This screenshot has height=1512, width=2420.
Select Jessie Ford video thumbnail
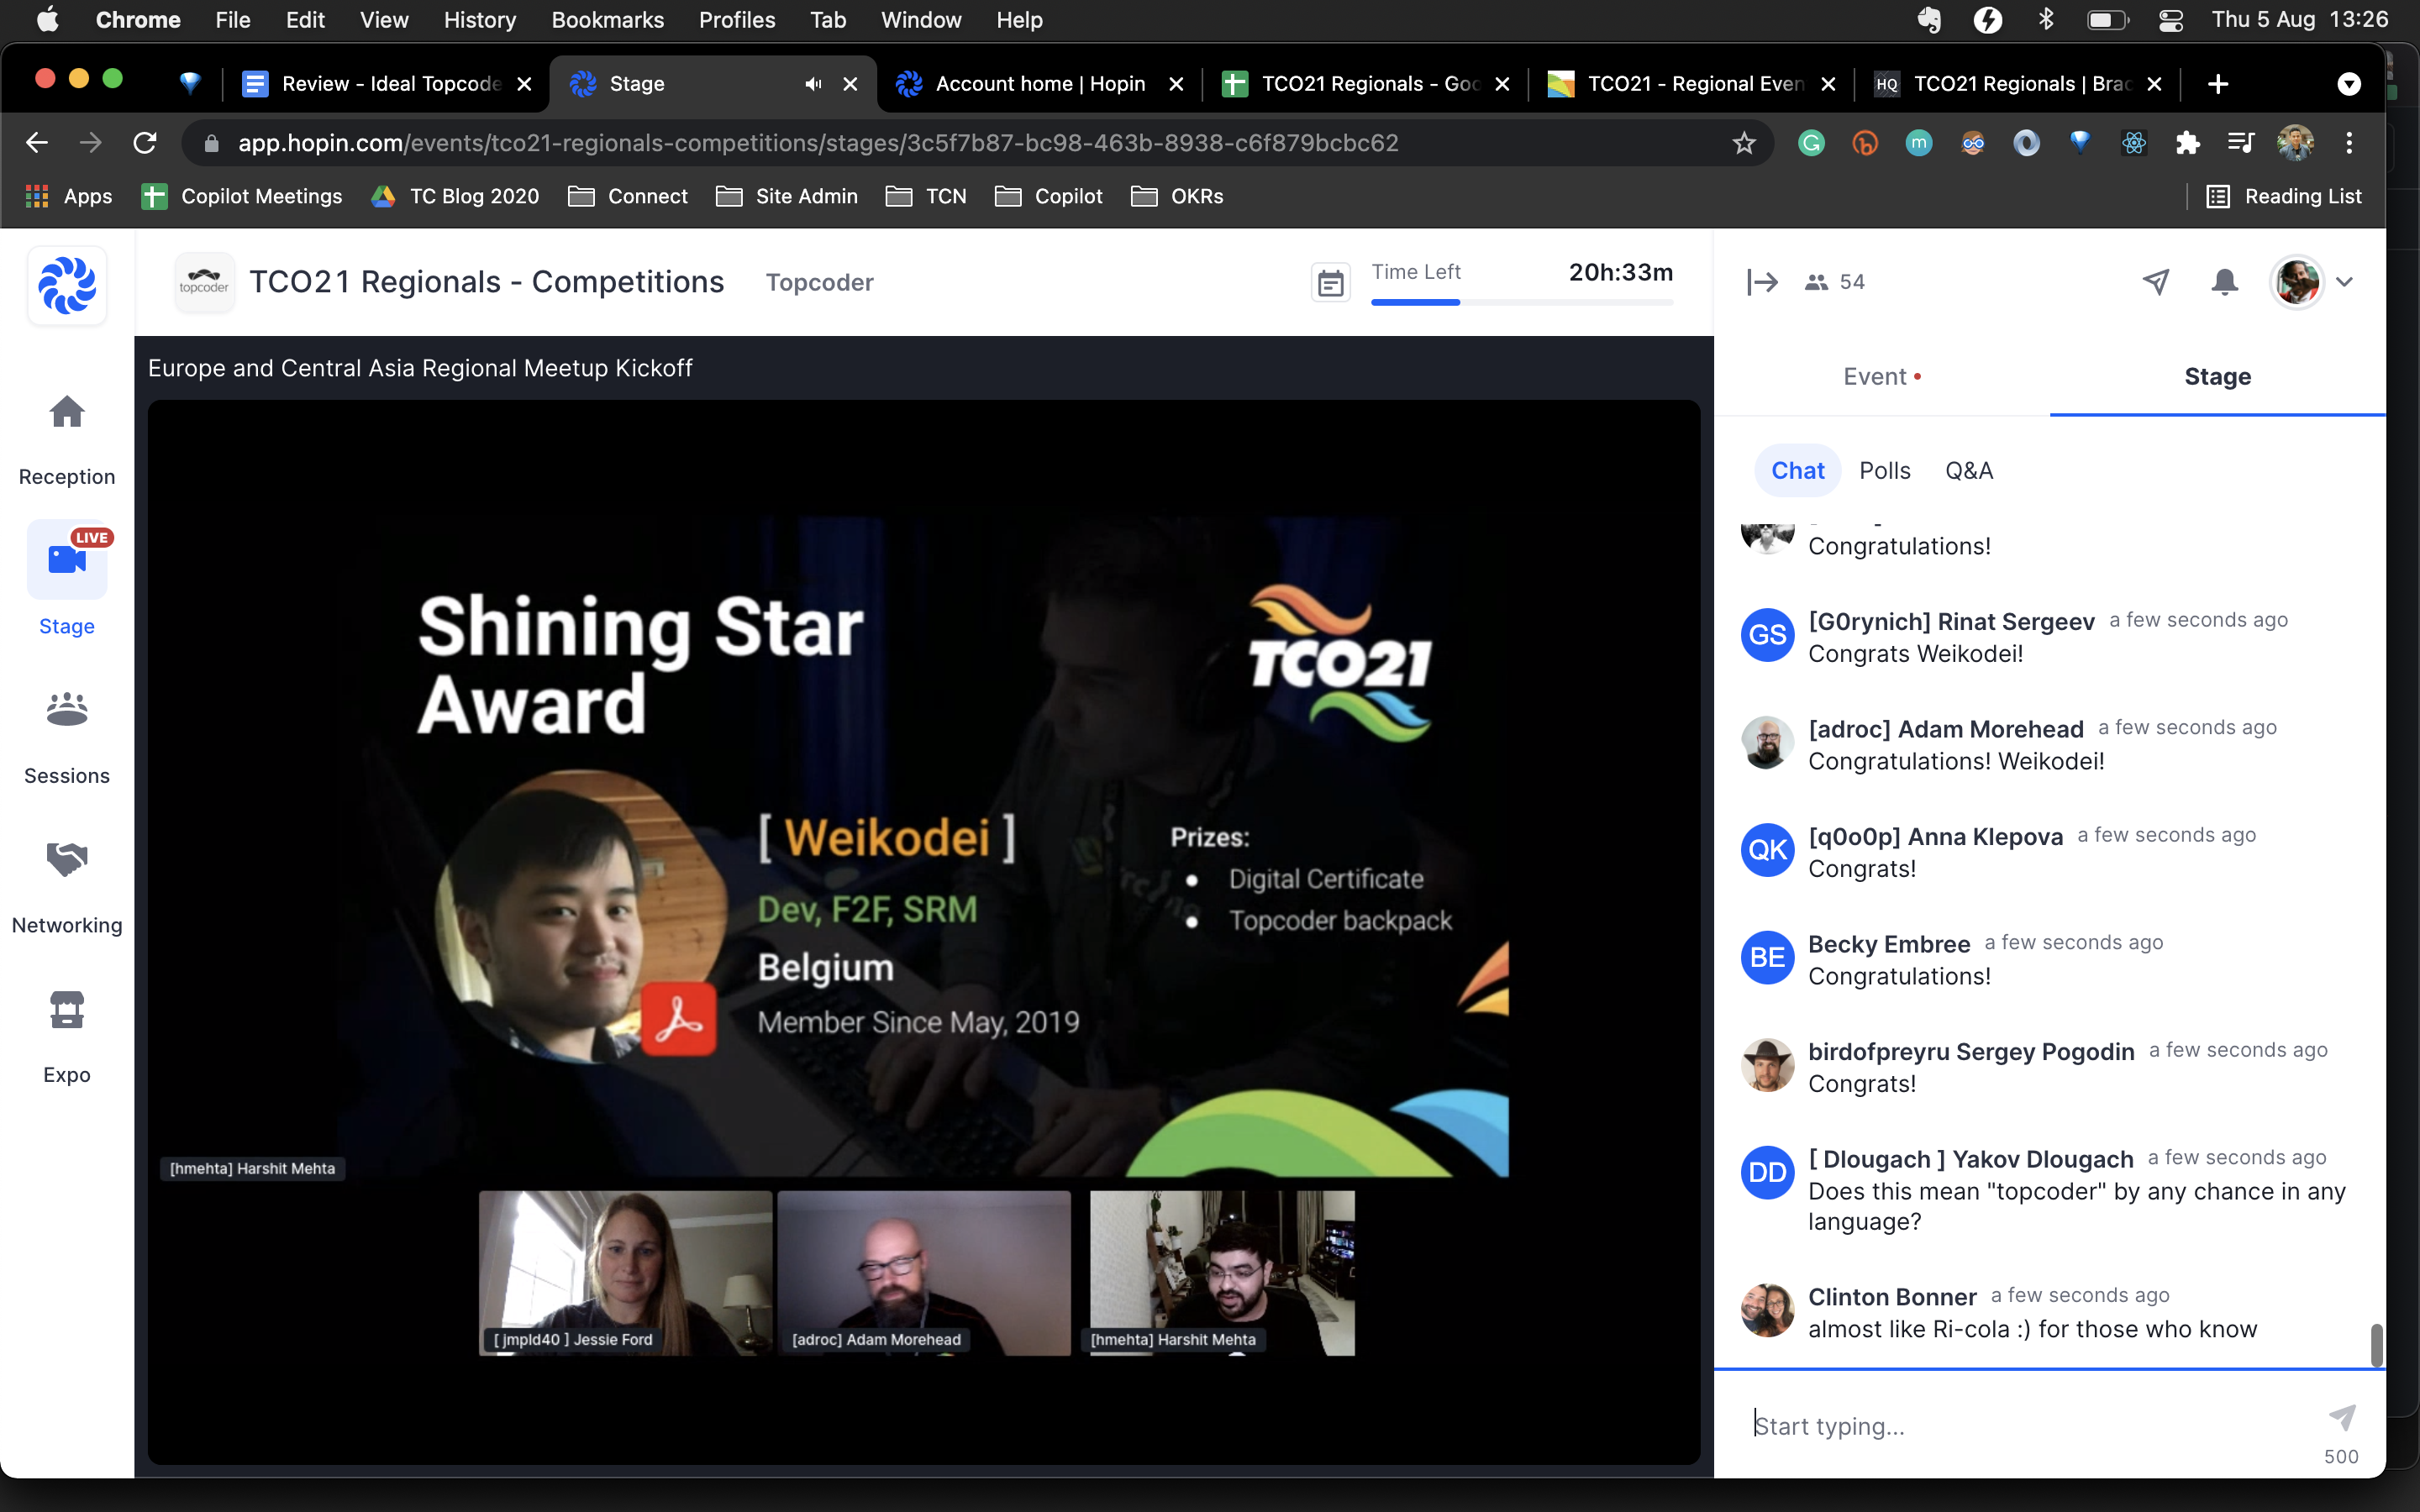point(625,1272)
